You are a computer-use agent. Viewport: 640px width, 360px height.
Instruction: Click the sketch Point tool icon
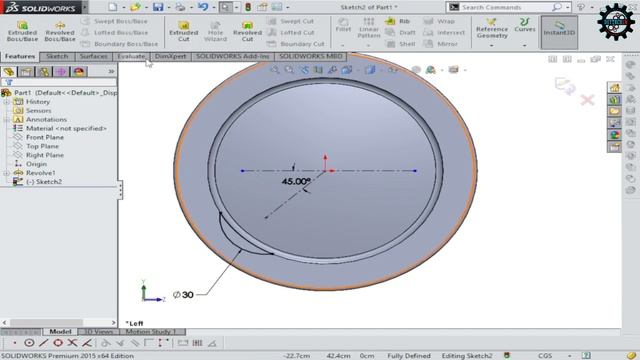(x=14, y=343)
